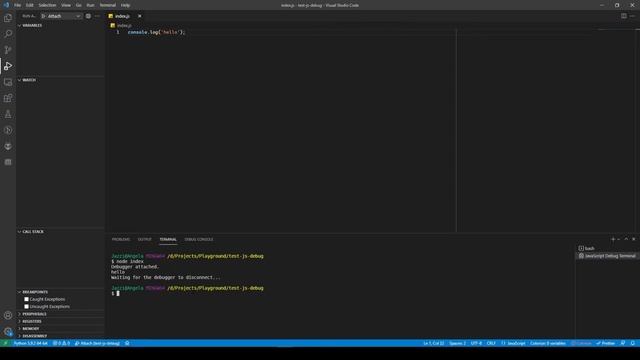The image size is (640, 360).
Task: Switch to the Output panel tab
Action: point(144,239)
